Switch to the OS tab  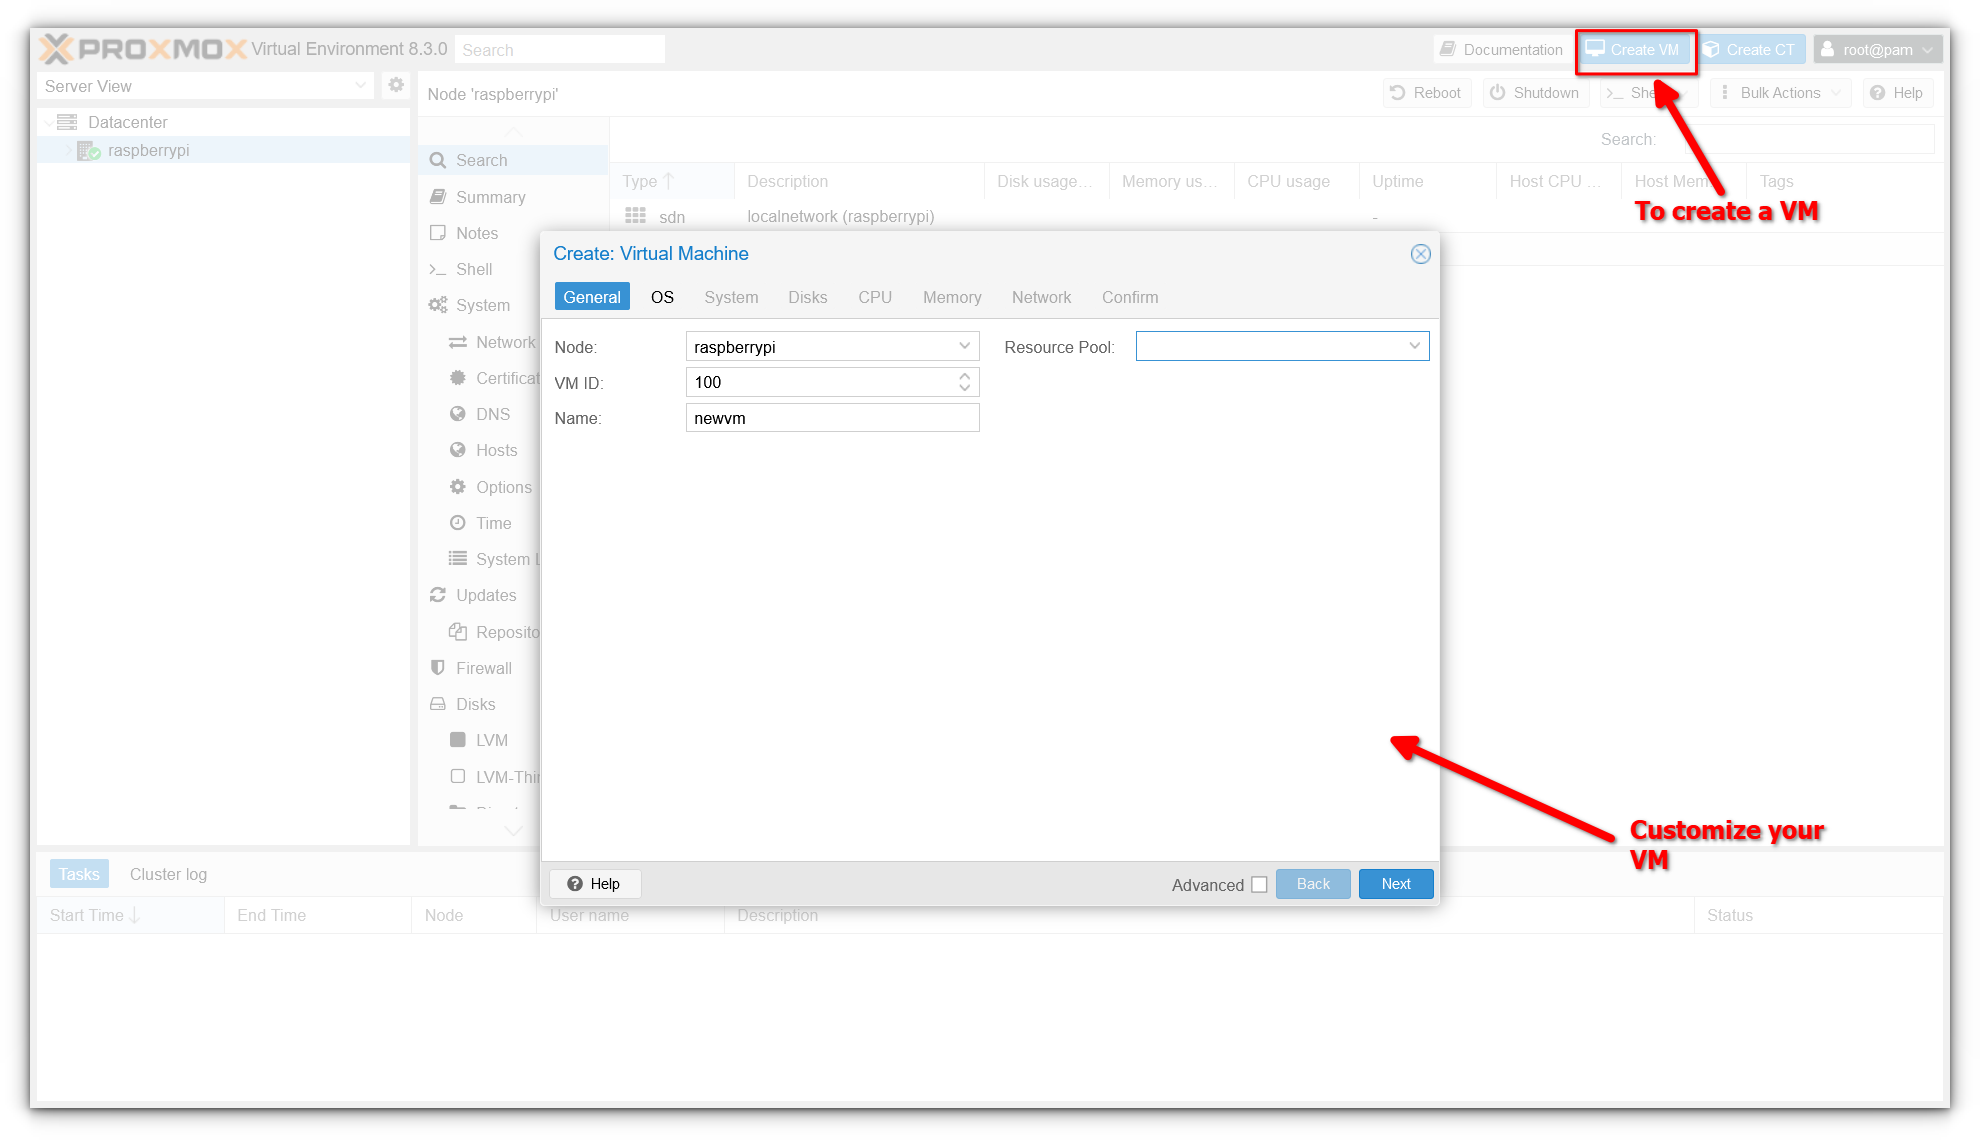[x=661, y=297]
